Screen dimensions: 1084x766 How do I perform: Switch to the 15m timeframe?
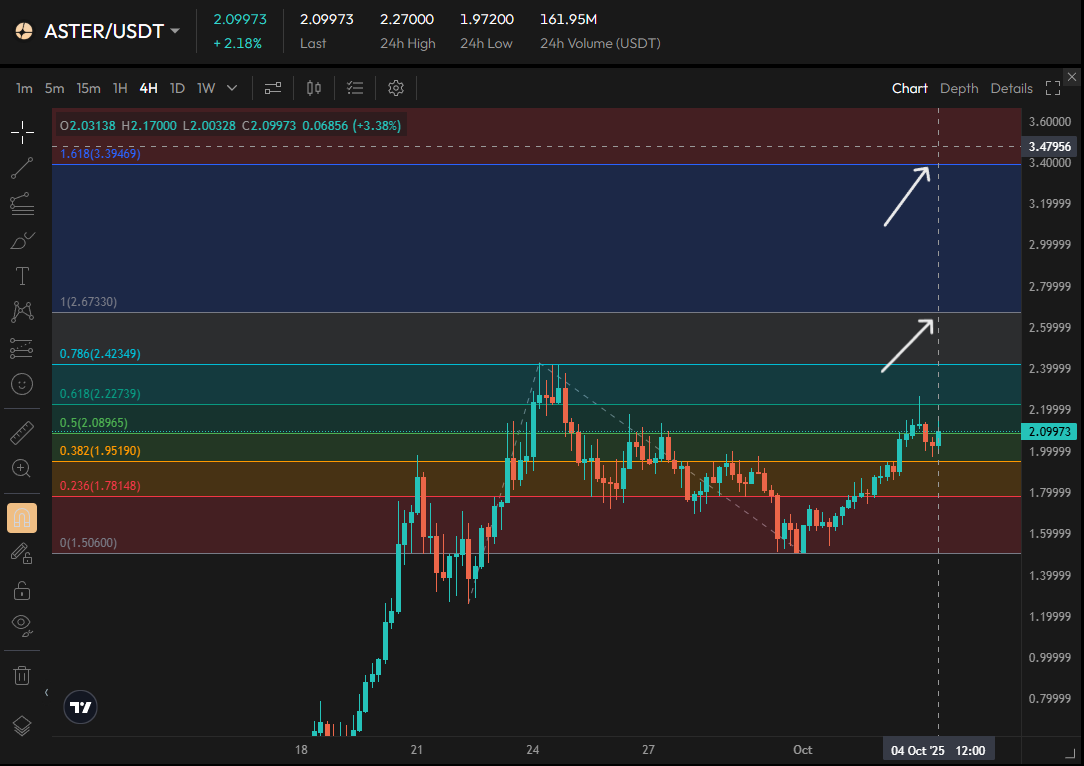tap(88, 88)
